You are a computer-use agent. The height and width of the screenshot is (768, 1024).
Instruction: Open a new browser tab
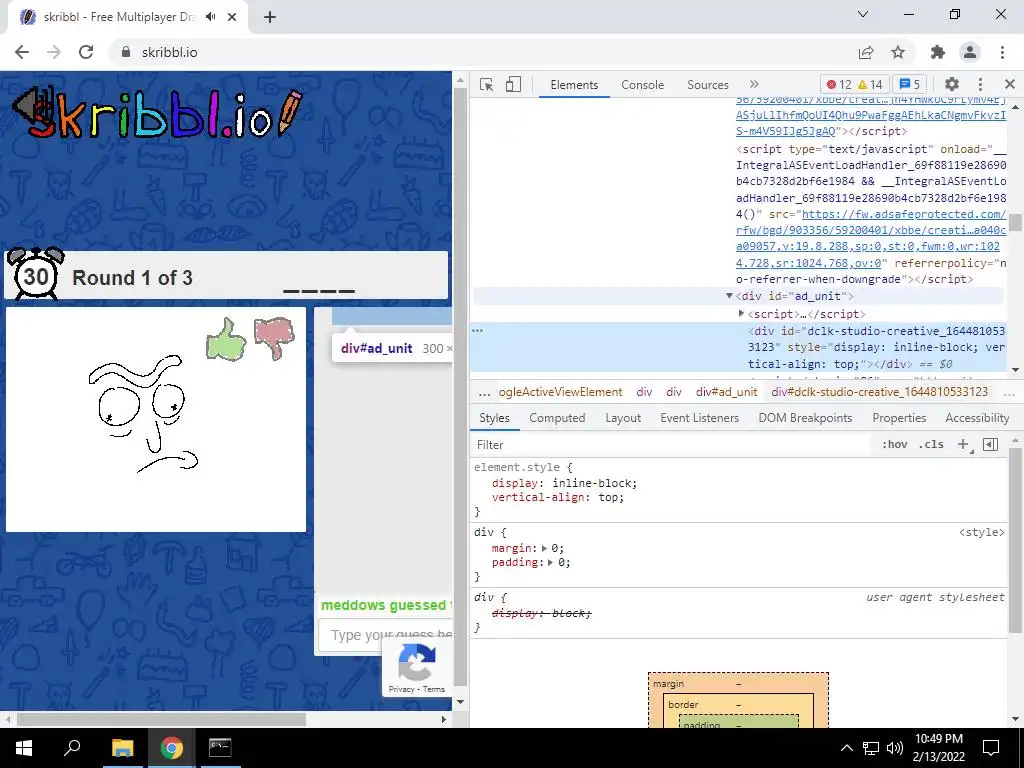270,17
